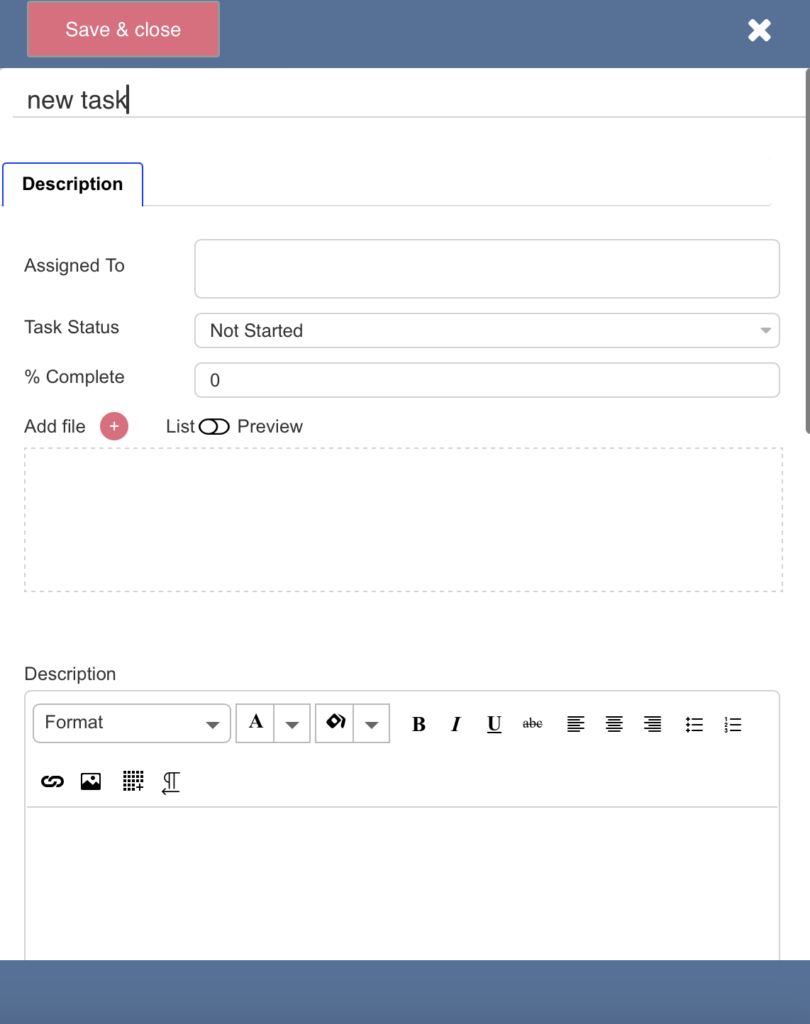Toggle underline formatting

[x=494, y=724]
